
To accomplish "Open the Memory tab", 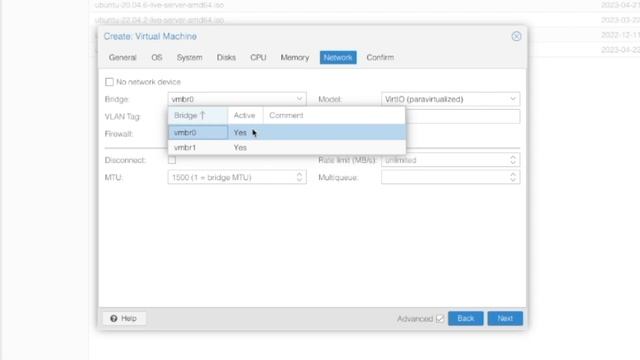I will (295, 58).
